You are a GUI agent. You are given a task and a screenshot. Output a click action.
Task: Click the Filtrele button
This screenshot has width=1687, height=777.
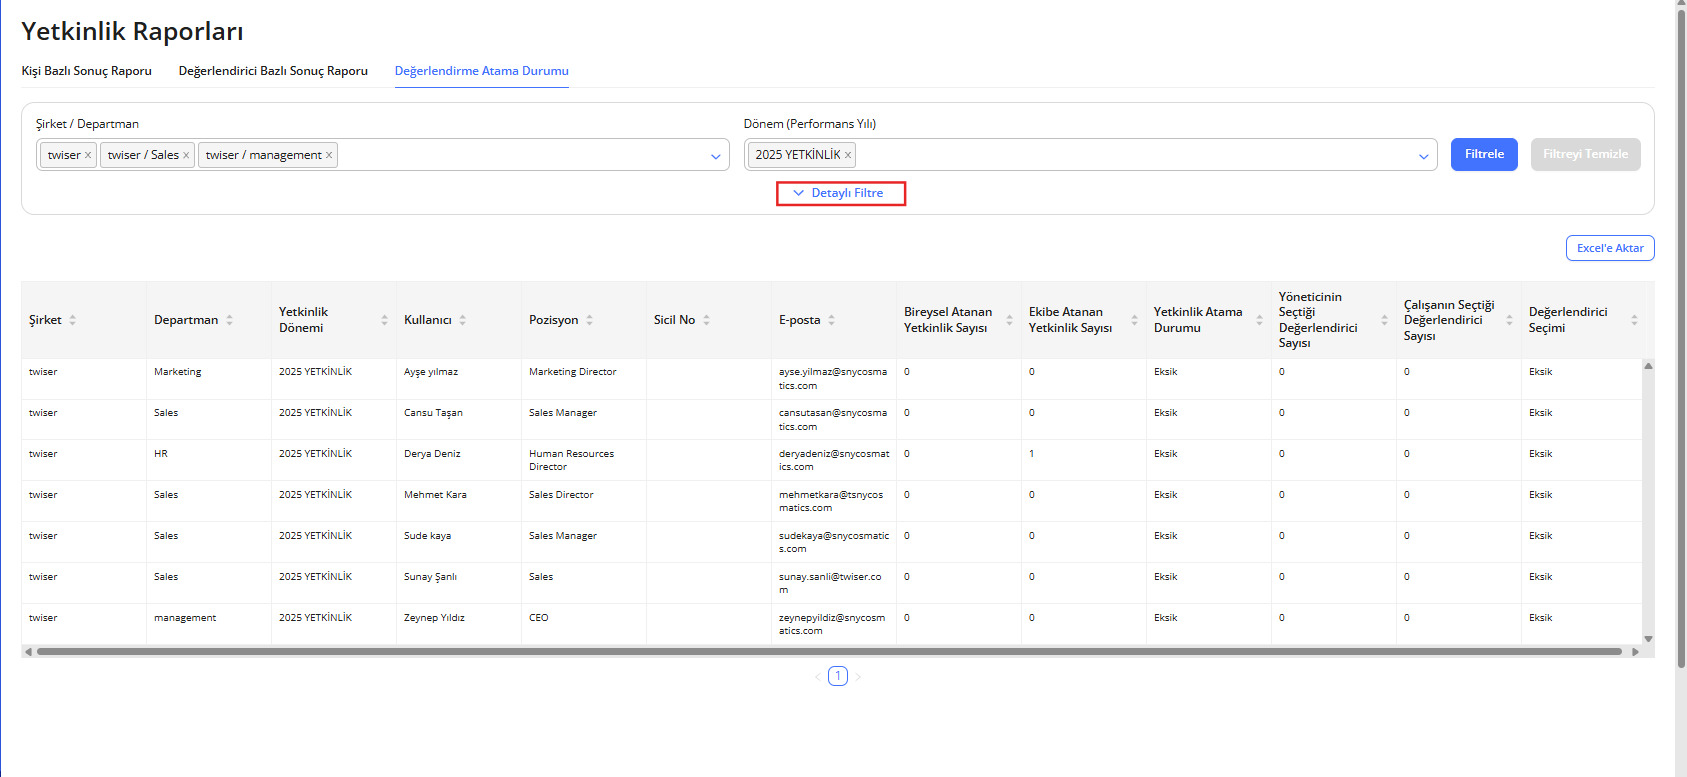pos(1484,154)
